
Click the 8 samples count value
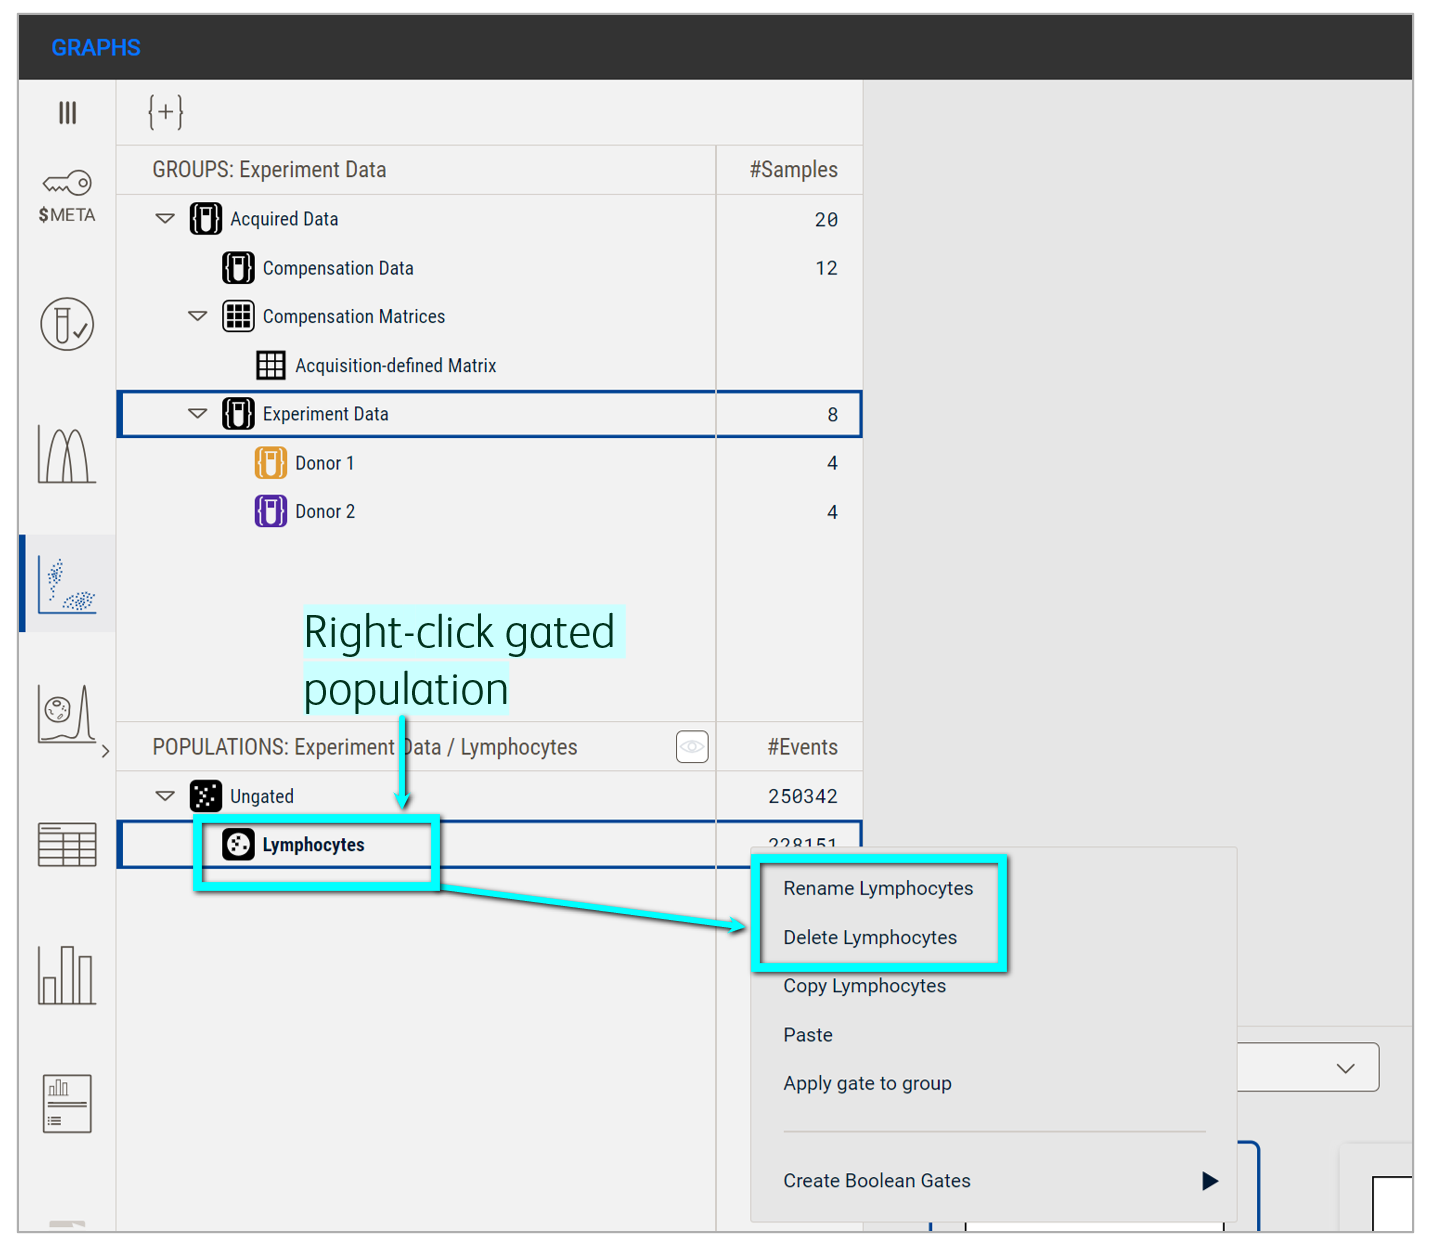pyautogui.click(x=833, y=414)
